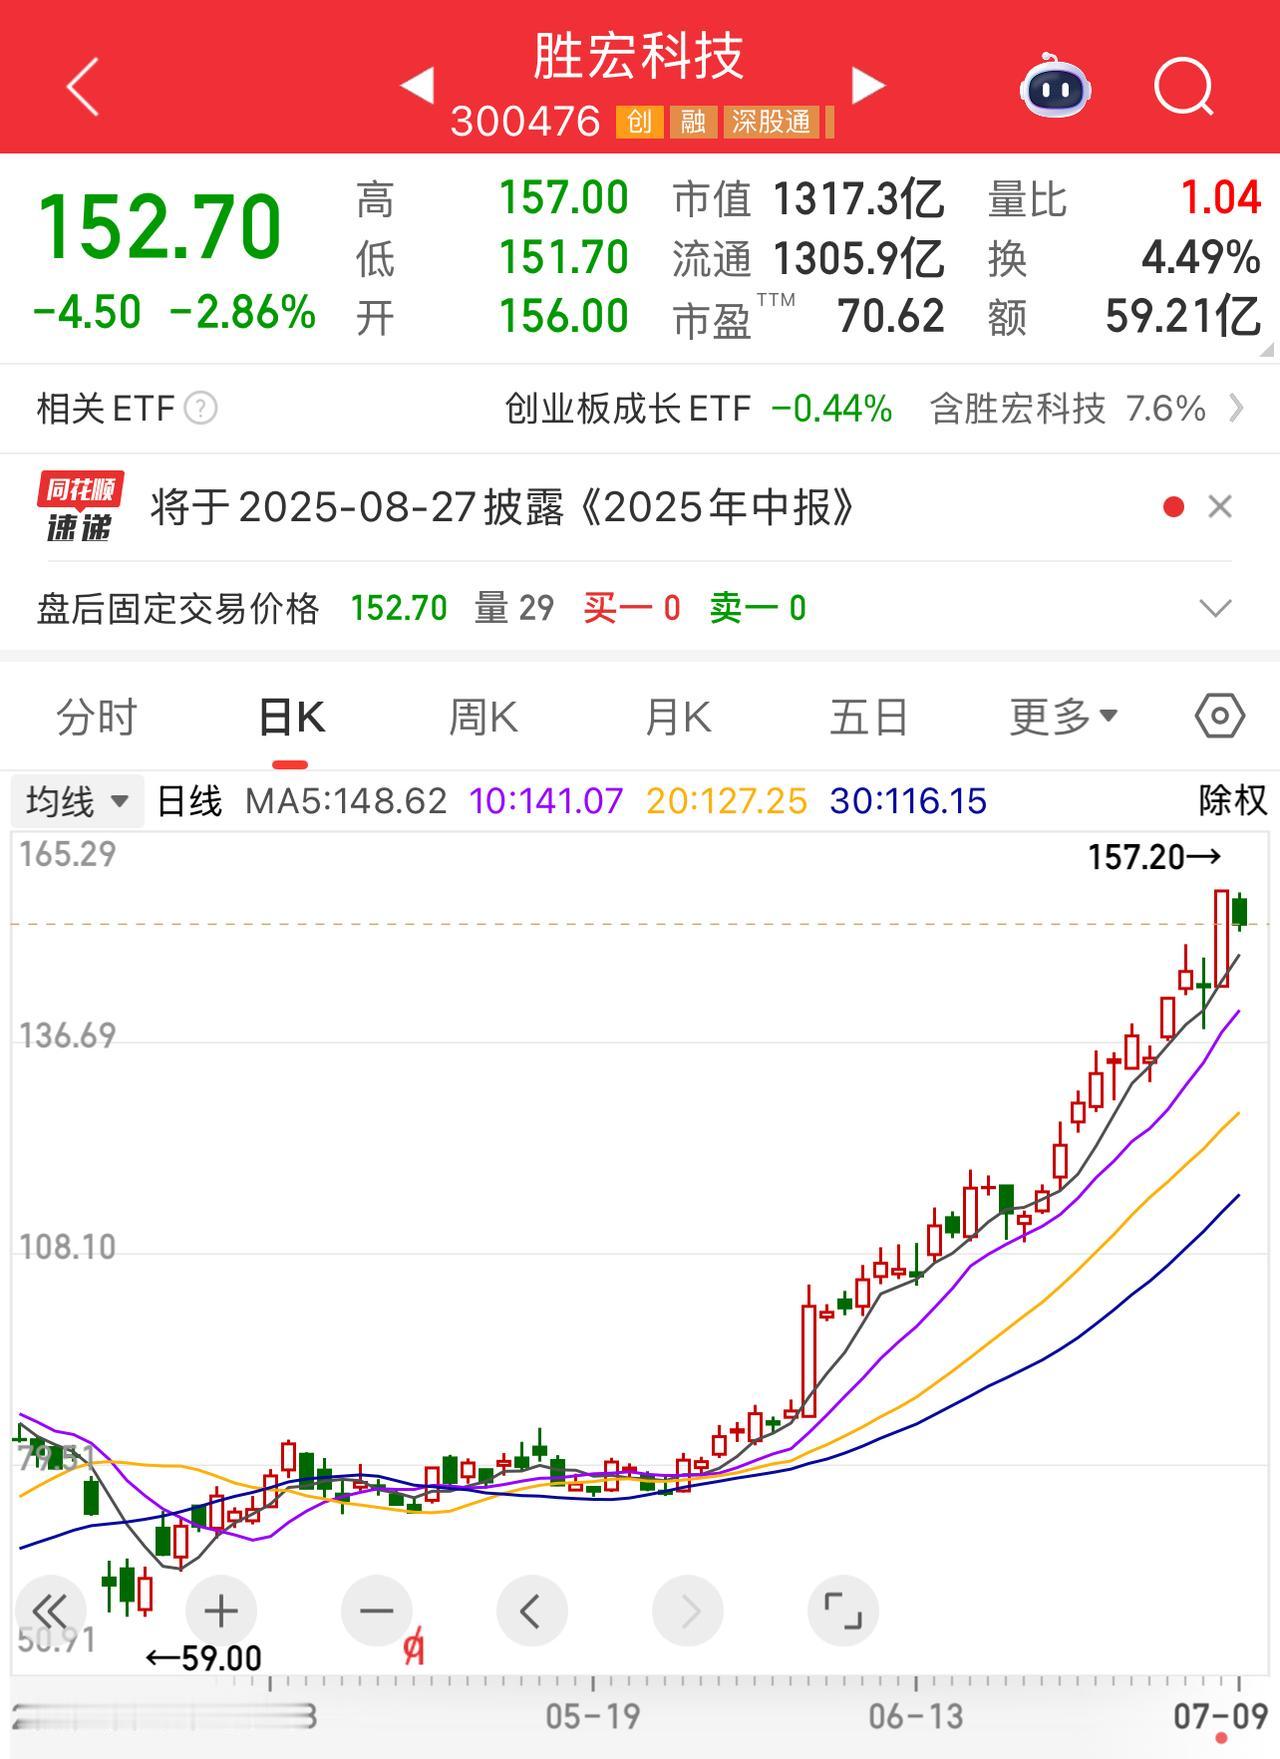Go back using the top-left arrow
The height and width of the screenshot is (1759, 1280).
(x=83, y=86)
